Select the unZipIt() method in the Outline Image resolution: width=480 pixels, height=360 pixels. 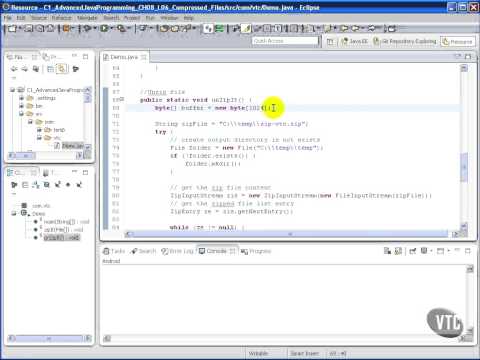(62, 238)
